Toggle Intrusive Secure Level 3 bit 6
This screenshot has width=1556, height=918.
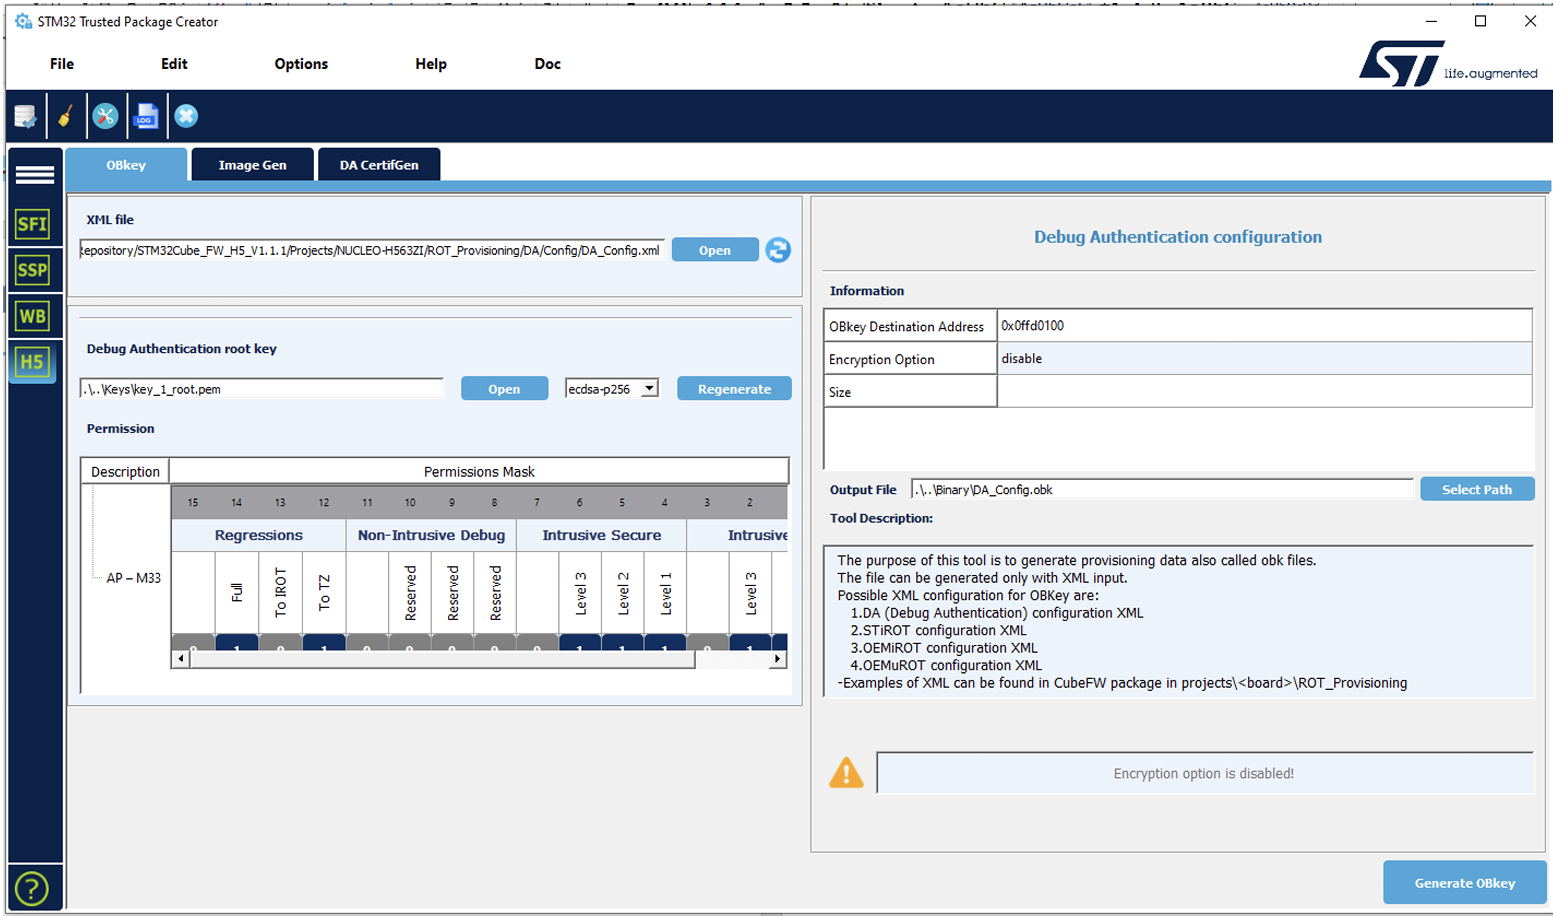[x=580, y=643]
